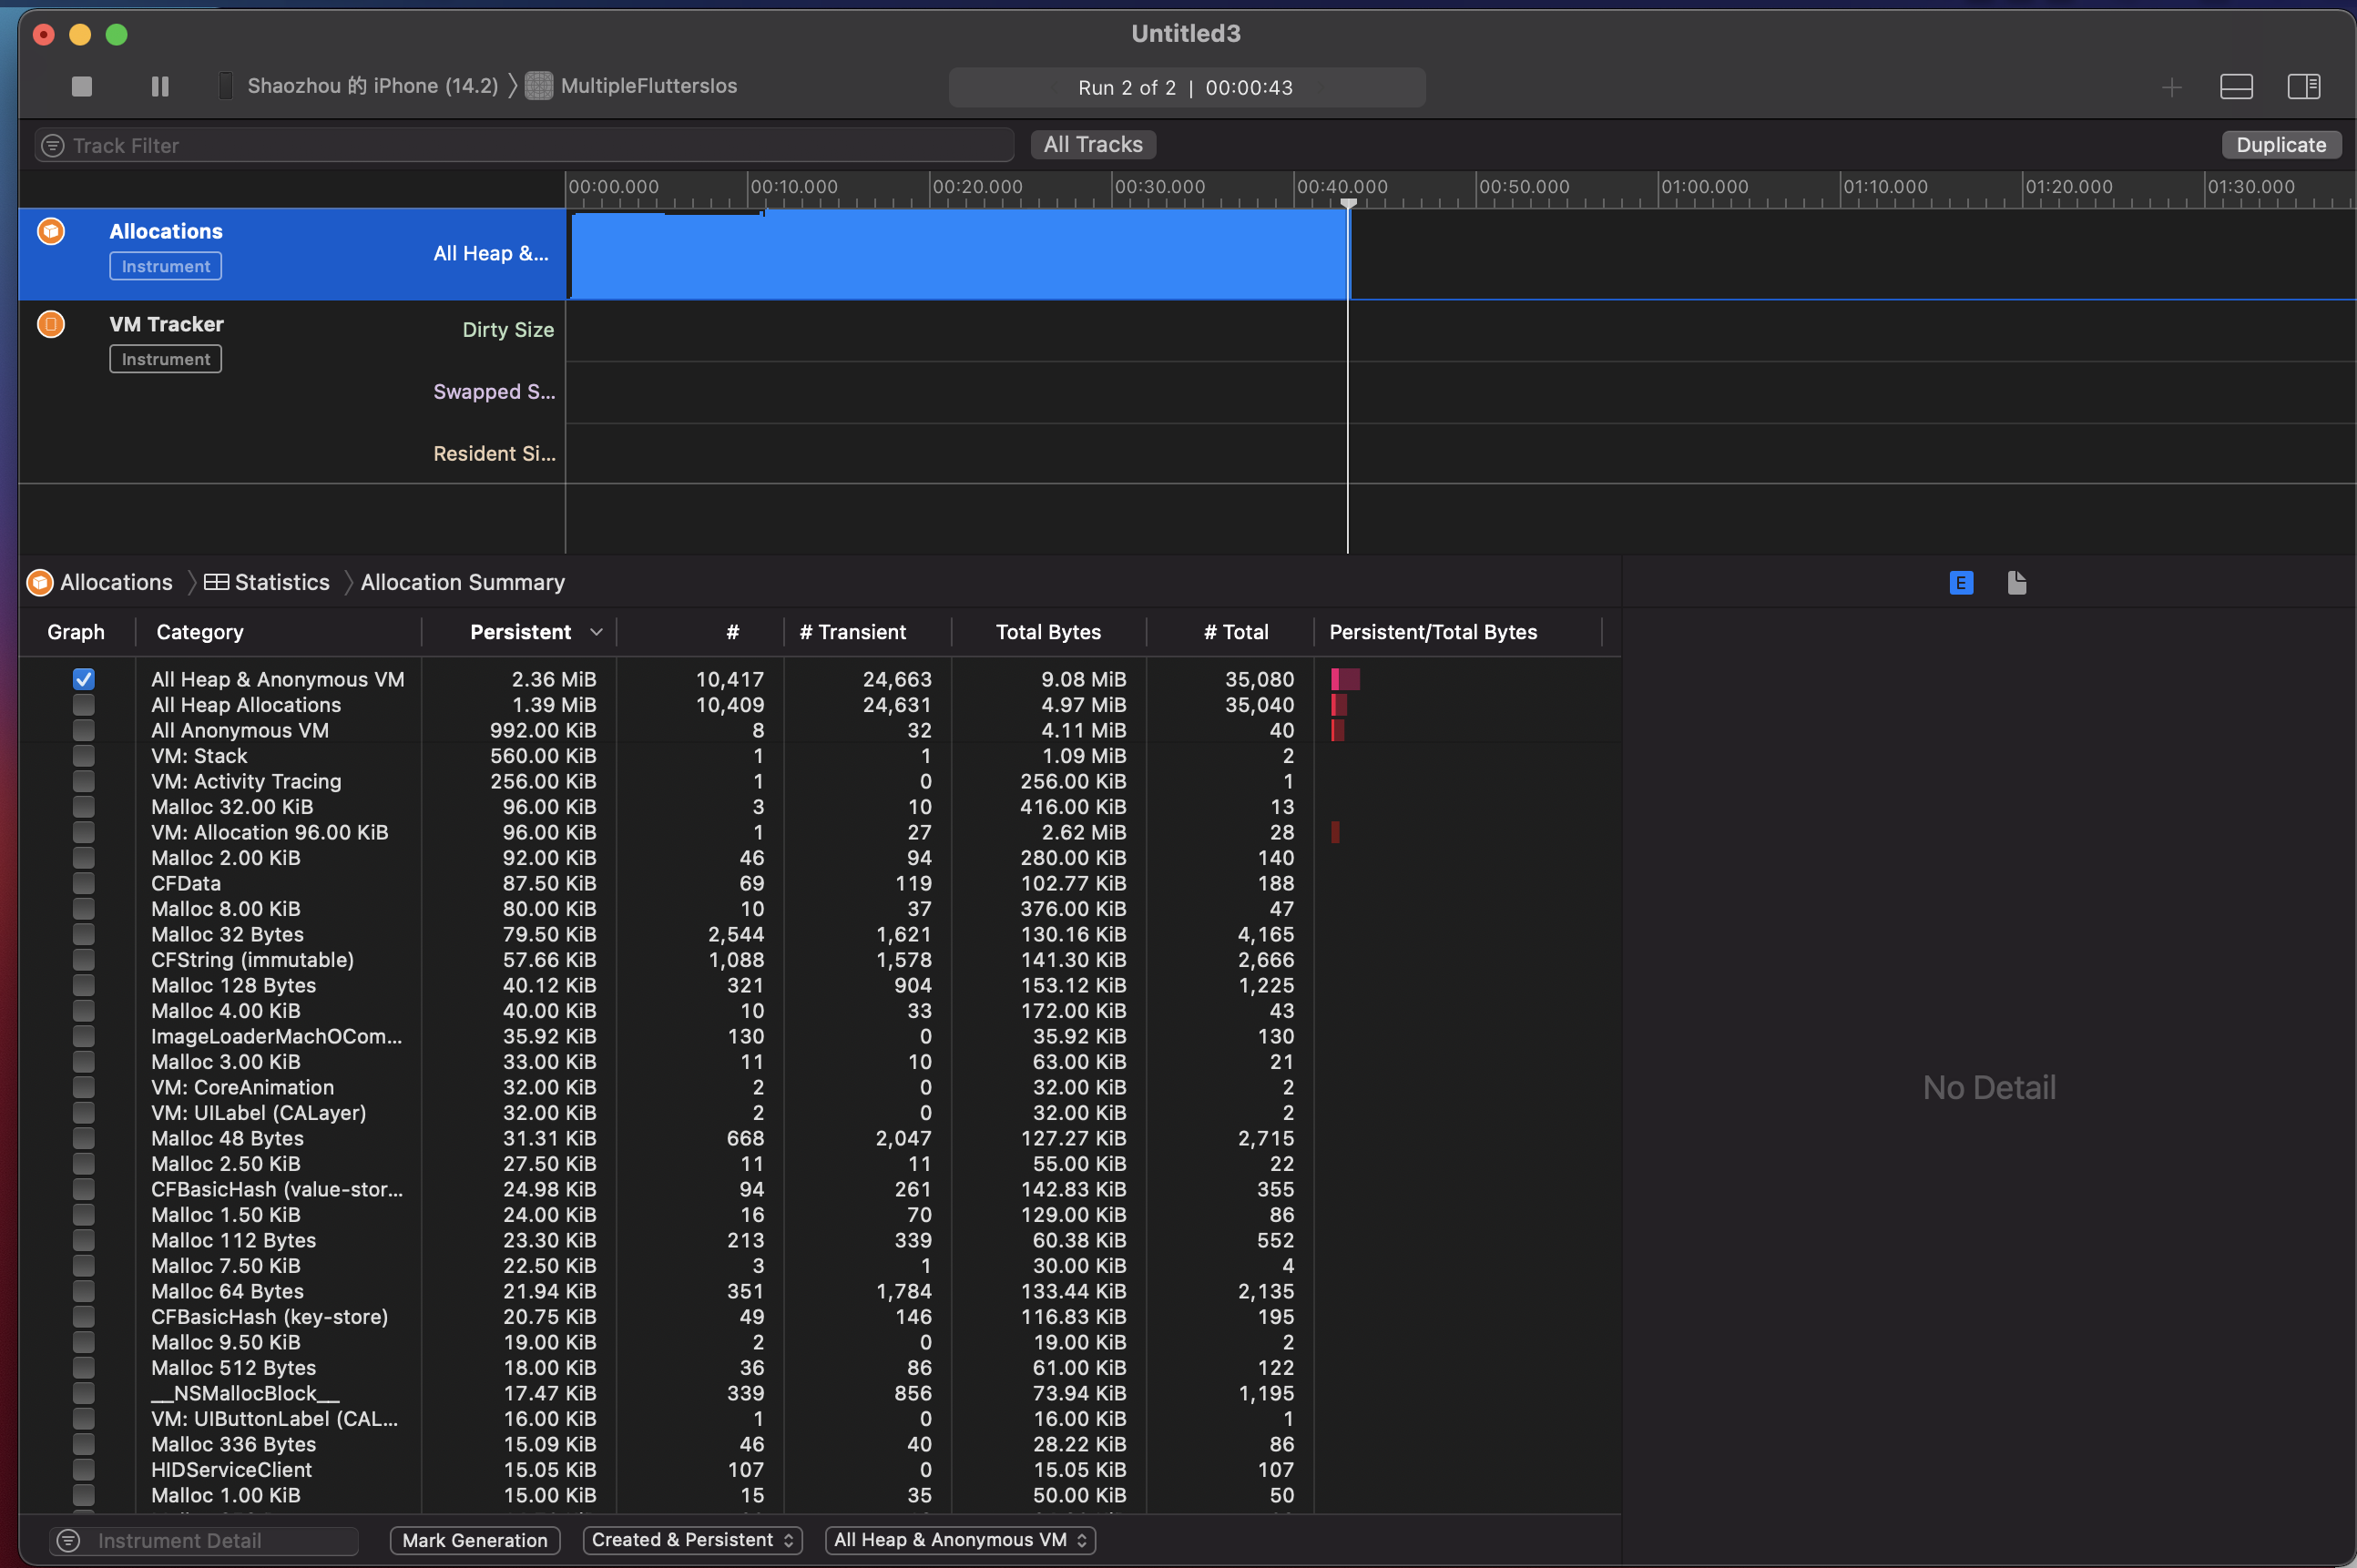Select the extended detail 'E' icon
The image size is (2357, 1568).
pyautogui.click(x=1960, y=583)
